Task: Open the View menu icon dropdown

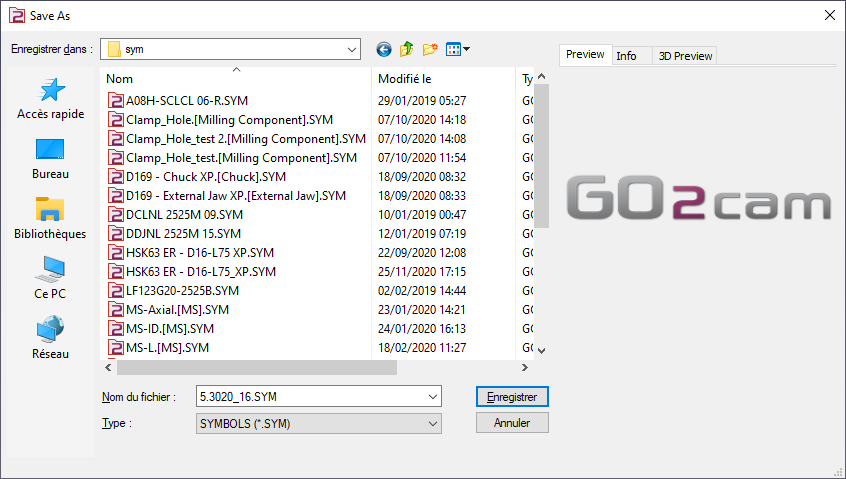Action: pos(458,49)
